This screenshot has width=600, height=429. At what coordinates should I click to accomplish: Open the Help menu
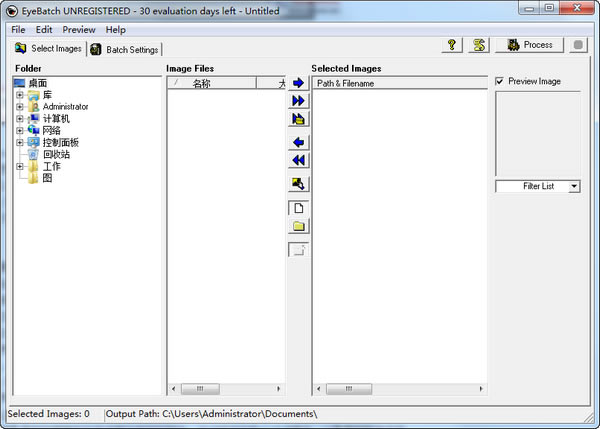(x=116, y=29)
